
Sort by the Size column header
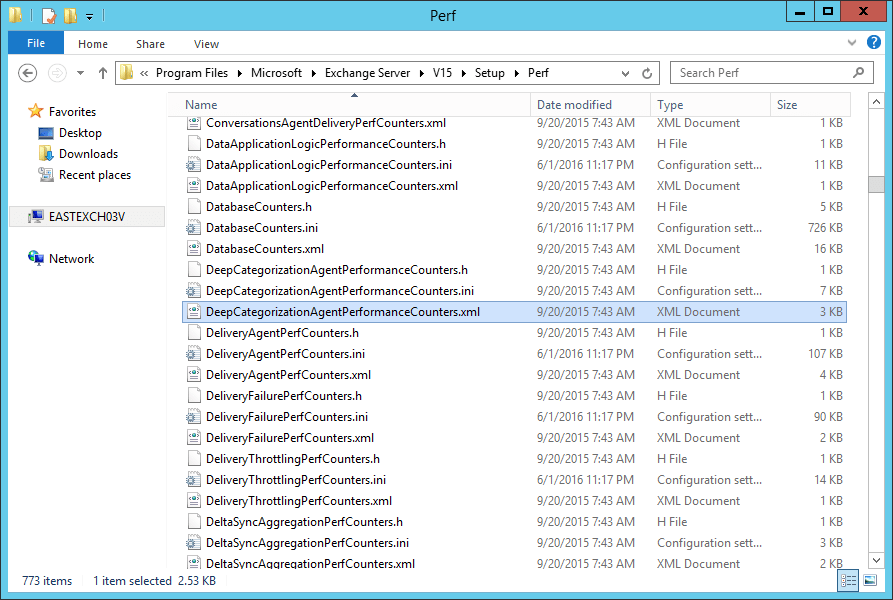click(810, 105)
